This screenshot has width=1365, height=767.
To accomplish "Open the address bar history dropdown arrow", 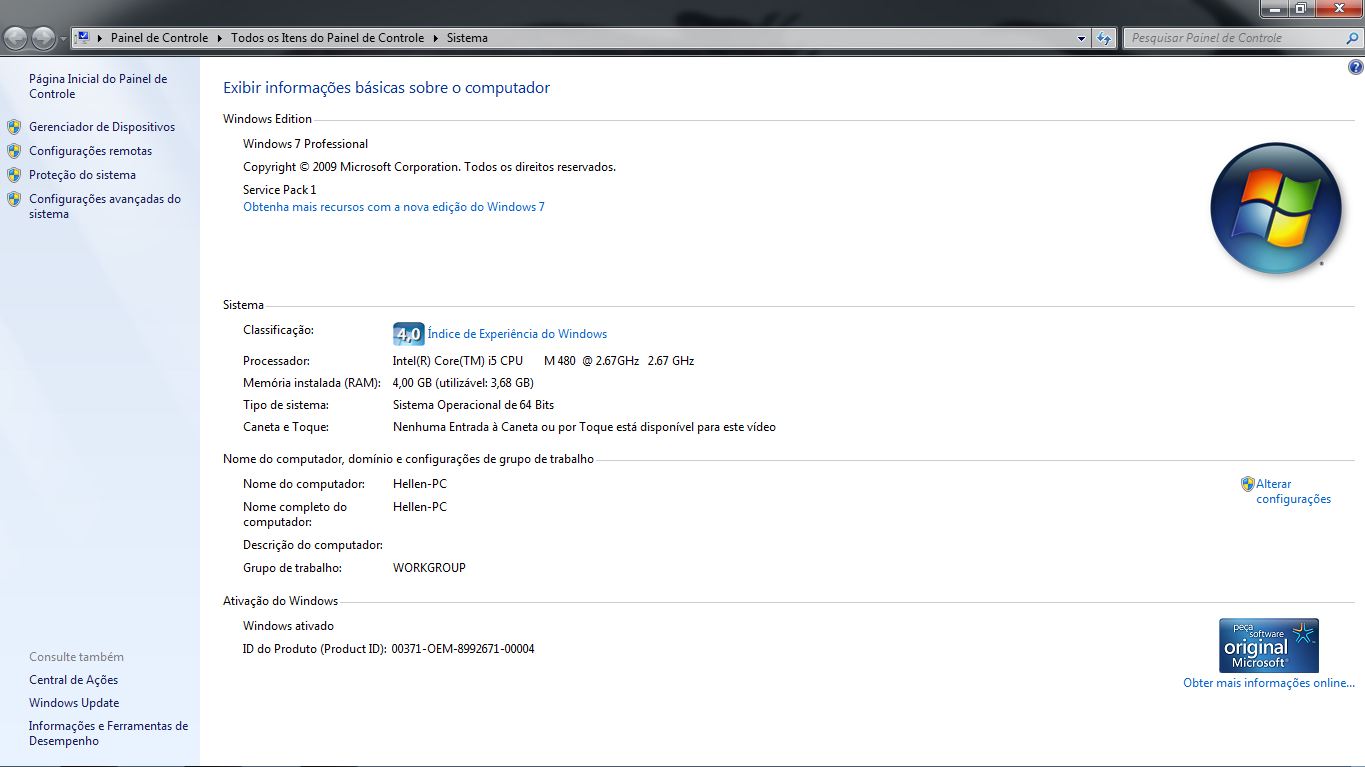I will click(1081, 38).
